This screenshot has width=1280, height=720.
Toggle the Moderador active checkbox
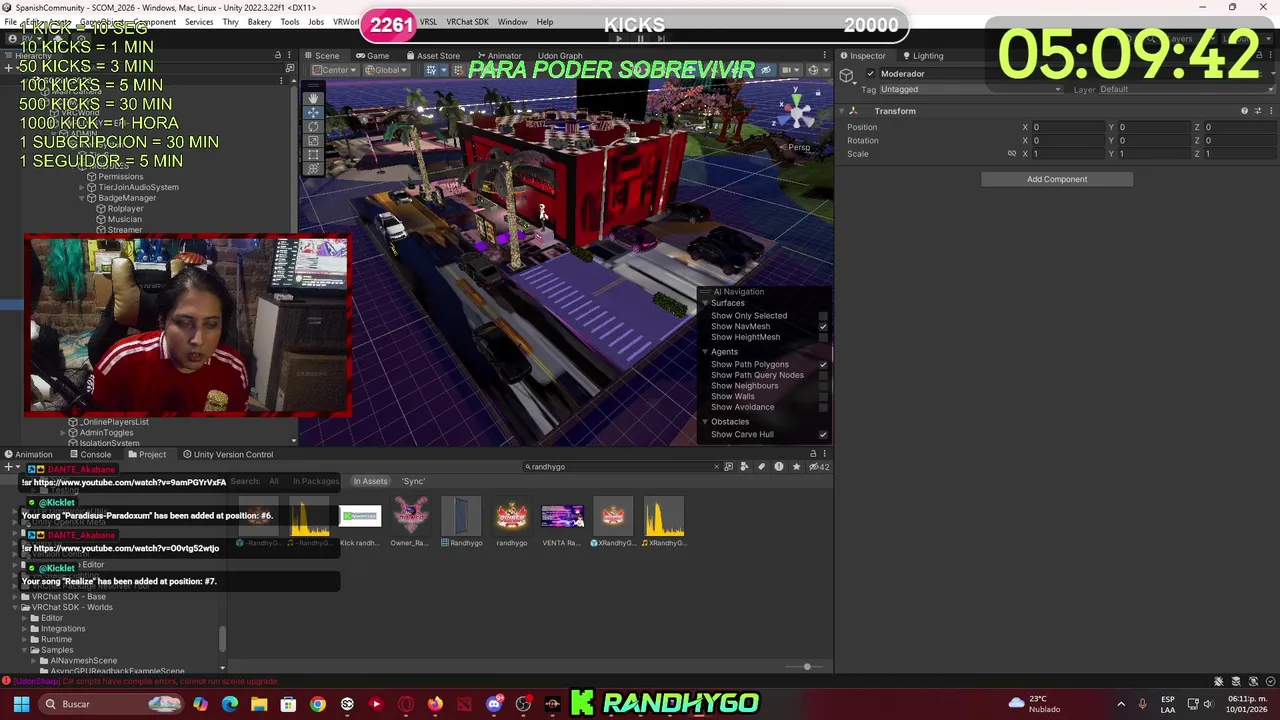870,74
